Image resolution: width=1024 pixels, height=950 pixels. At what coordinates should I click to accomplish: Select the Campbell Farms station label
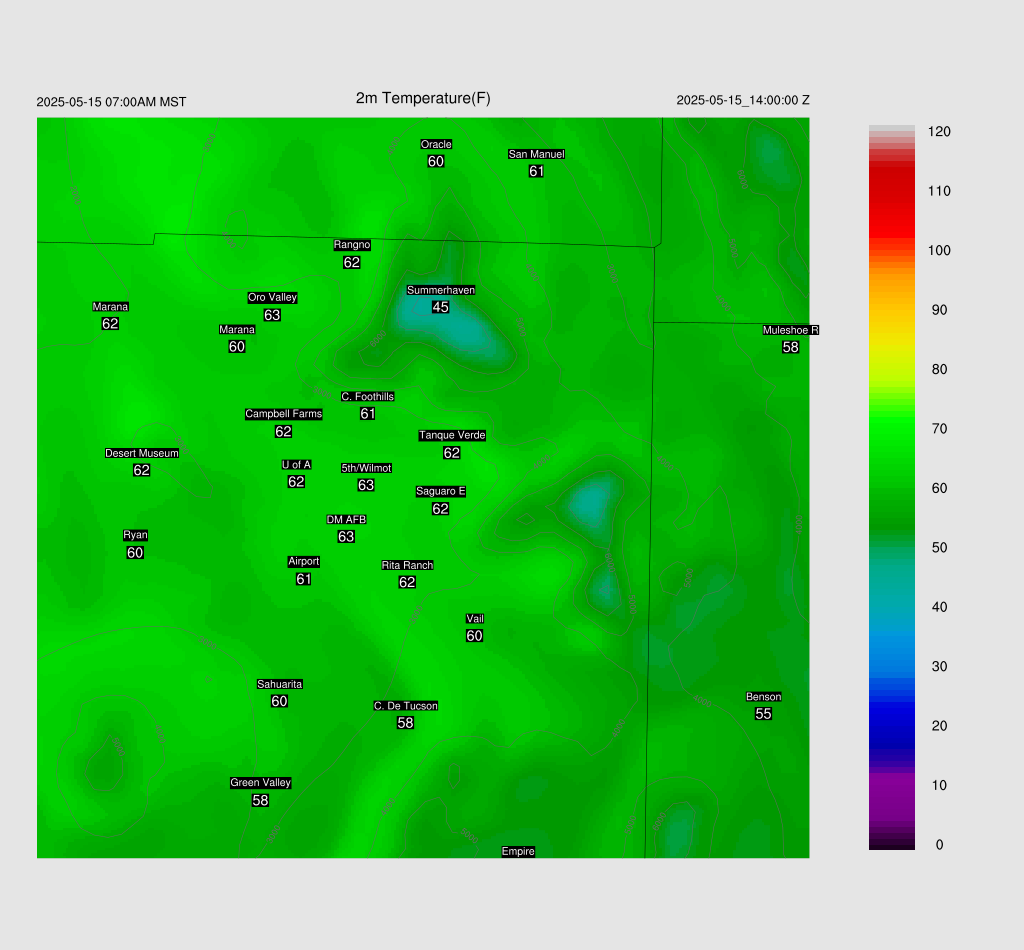coord(283,414)
